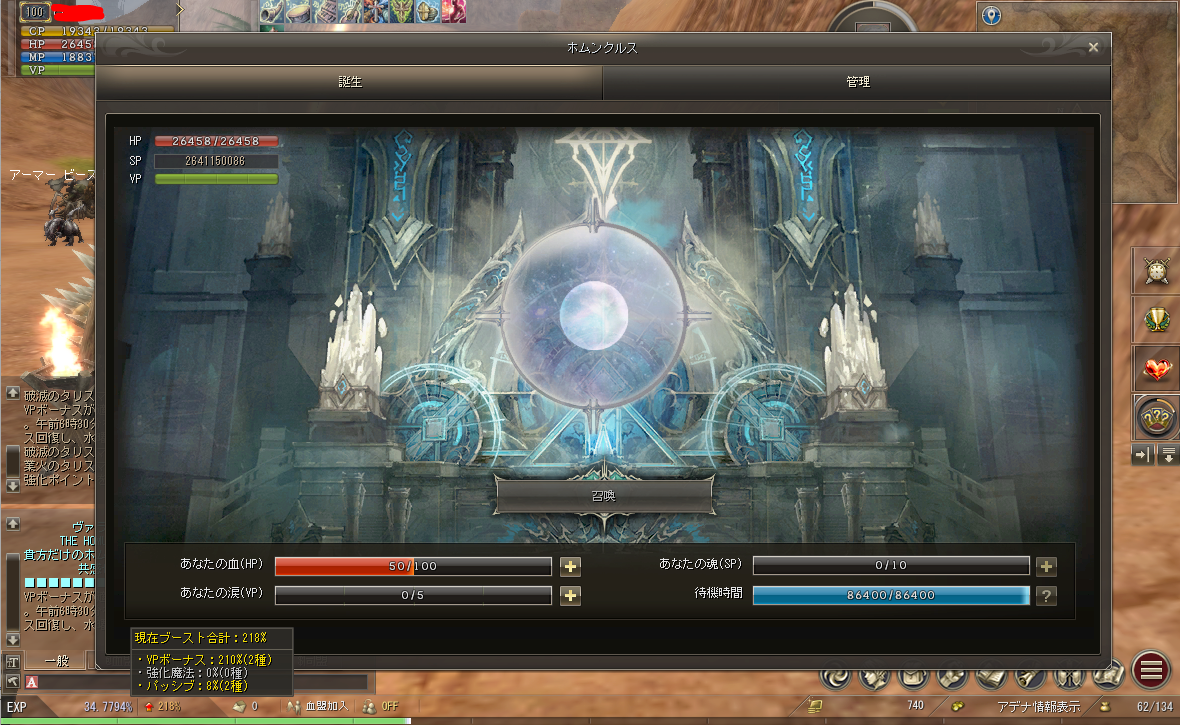The image size is (1180, 725).
Task: Click the computer coins icon near 740
Action: coord(815,705)
